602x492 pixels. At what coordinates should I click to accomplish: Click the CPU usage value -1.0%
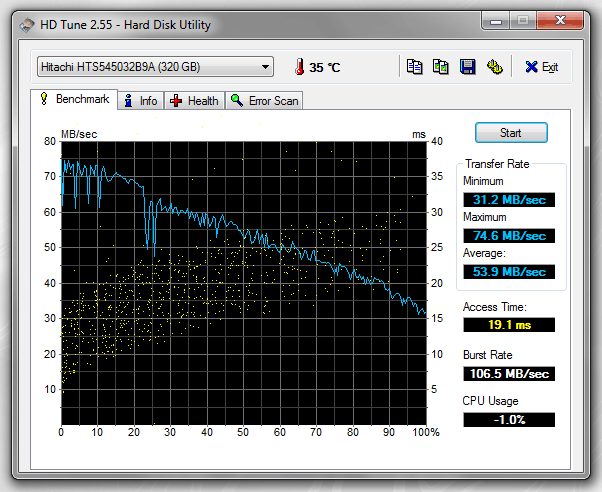click(509, 420)
